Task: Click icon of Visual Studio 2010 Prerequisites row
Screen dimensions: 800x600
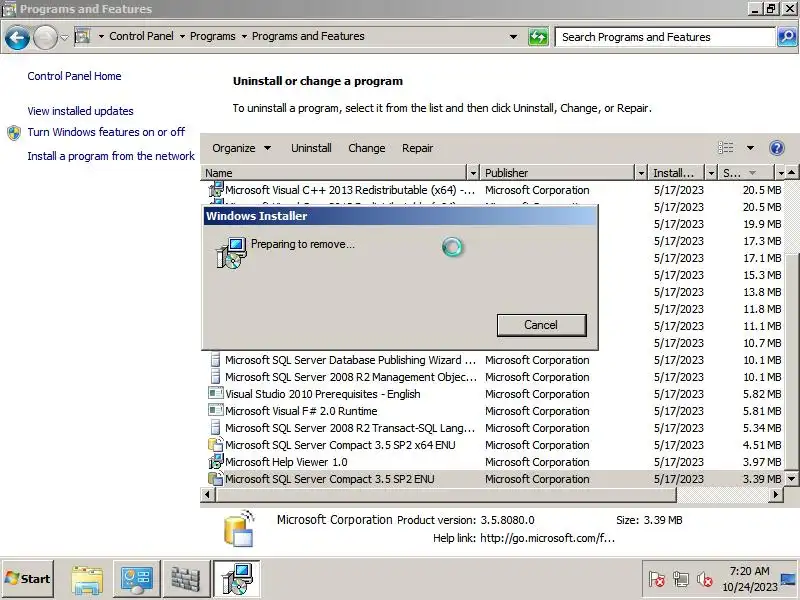Action: (x=216, y=393)
